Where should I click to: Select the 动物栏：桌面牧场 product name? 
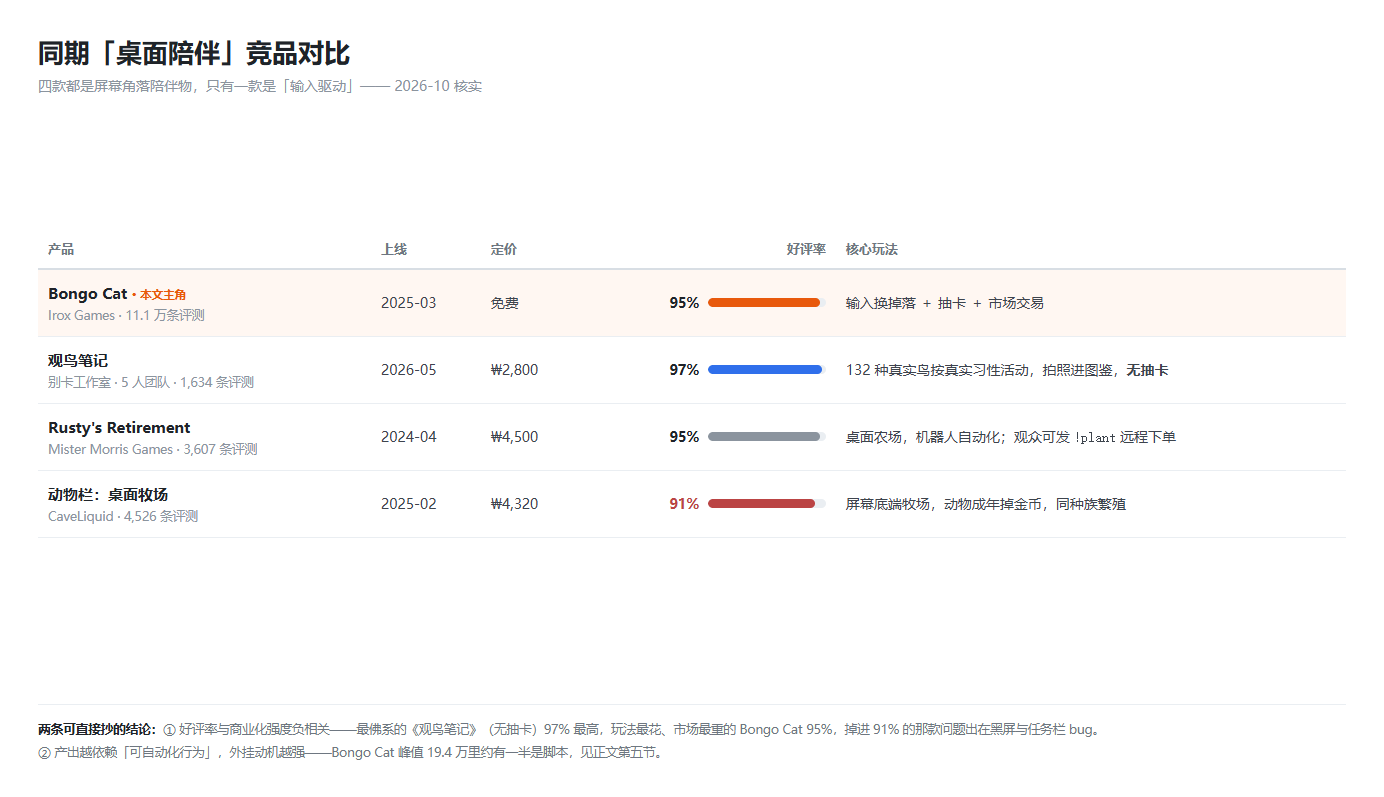(x=108, y=495)
